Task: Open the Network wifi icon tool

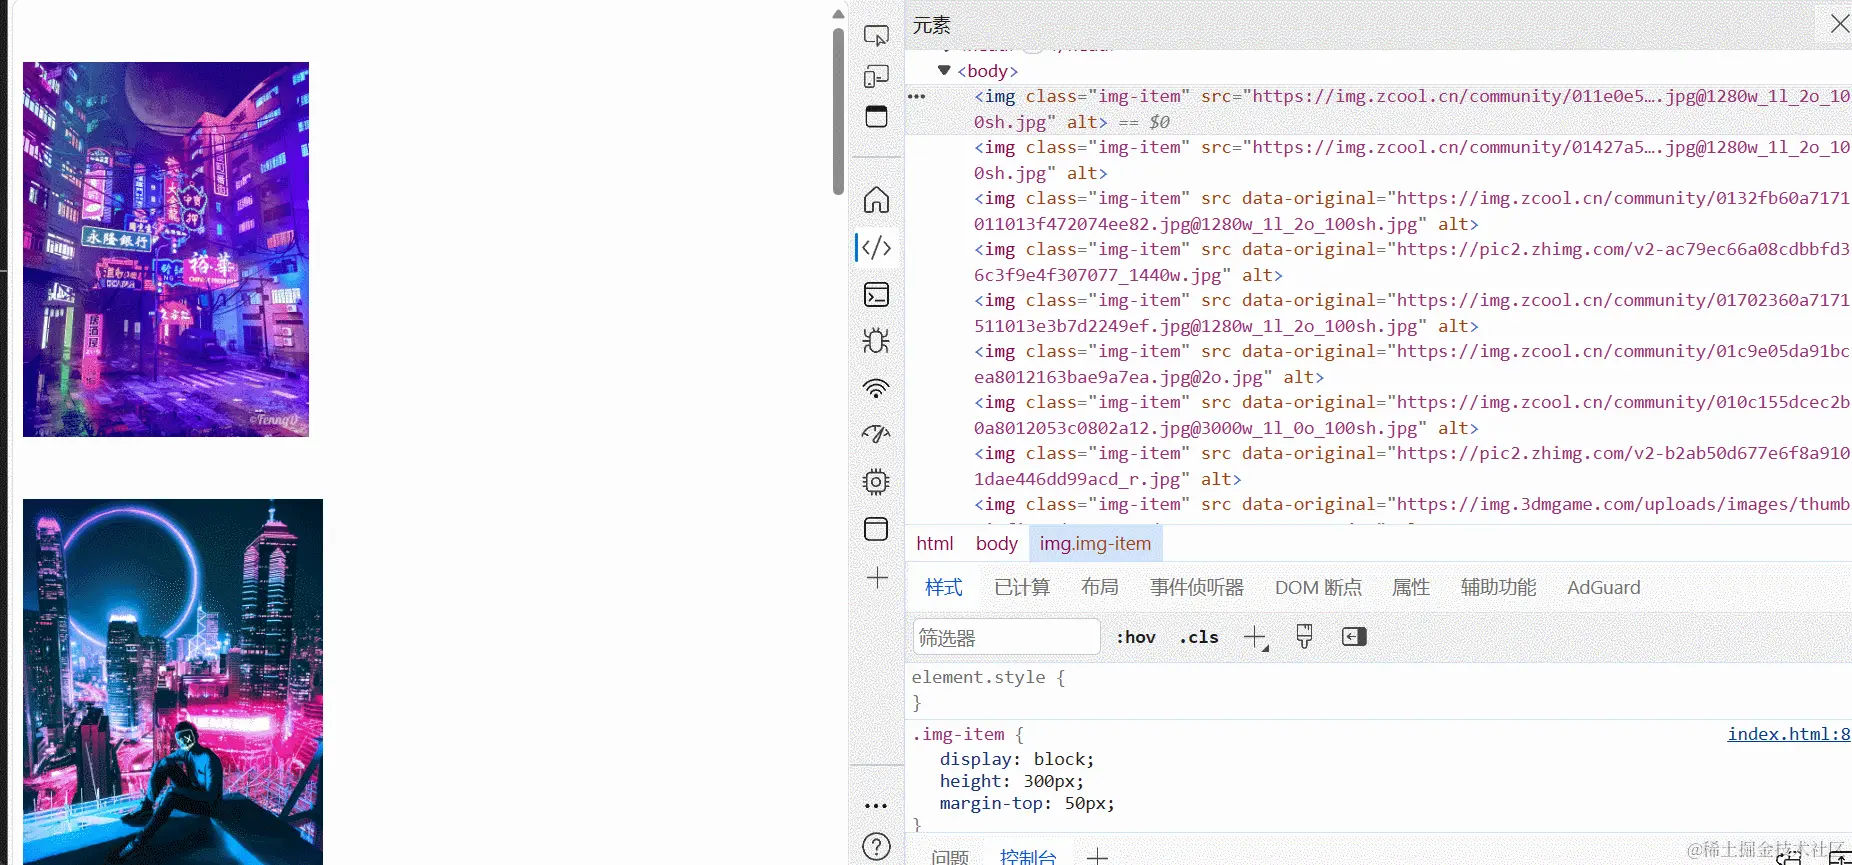Action: click(876, 388)
